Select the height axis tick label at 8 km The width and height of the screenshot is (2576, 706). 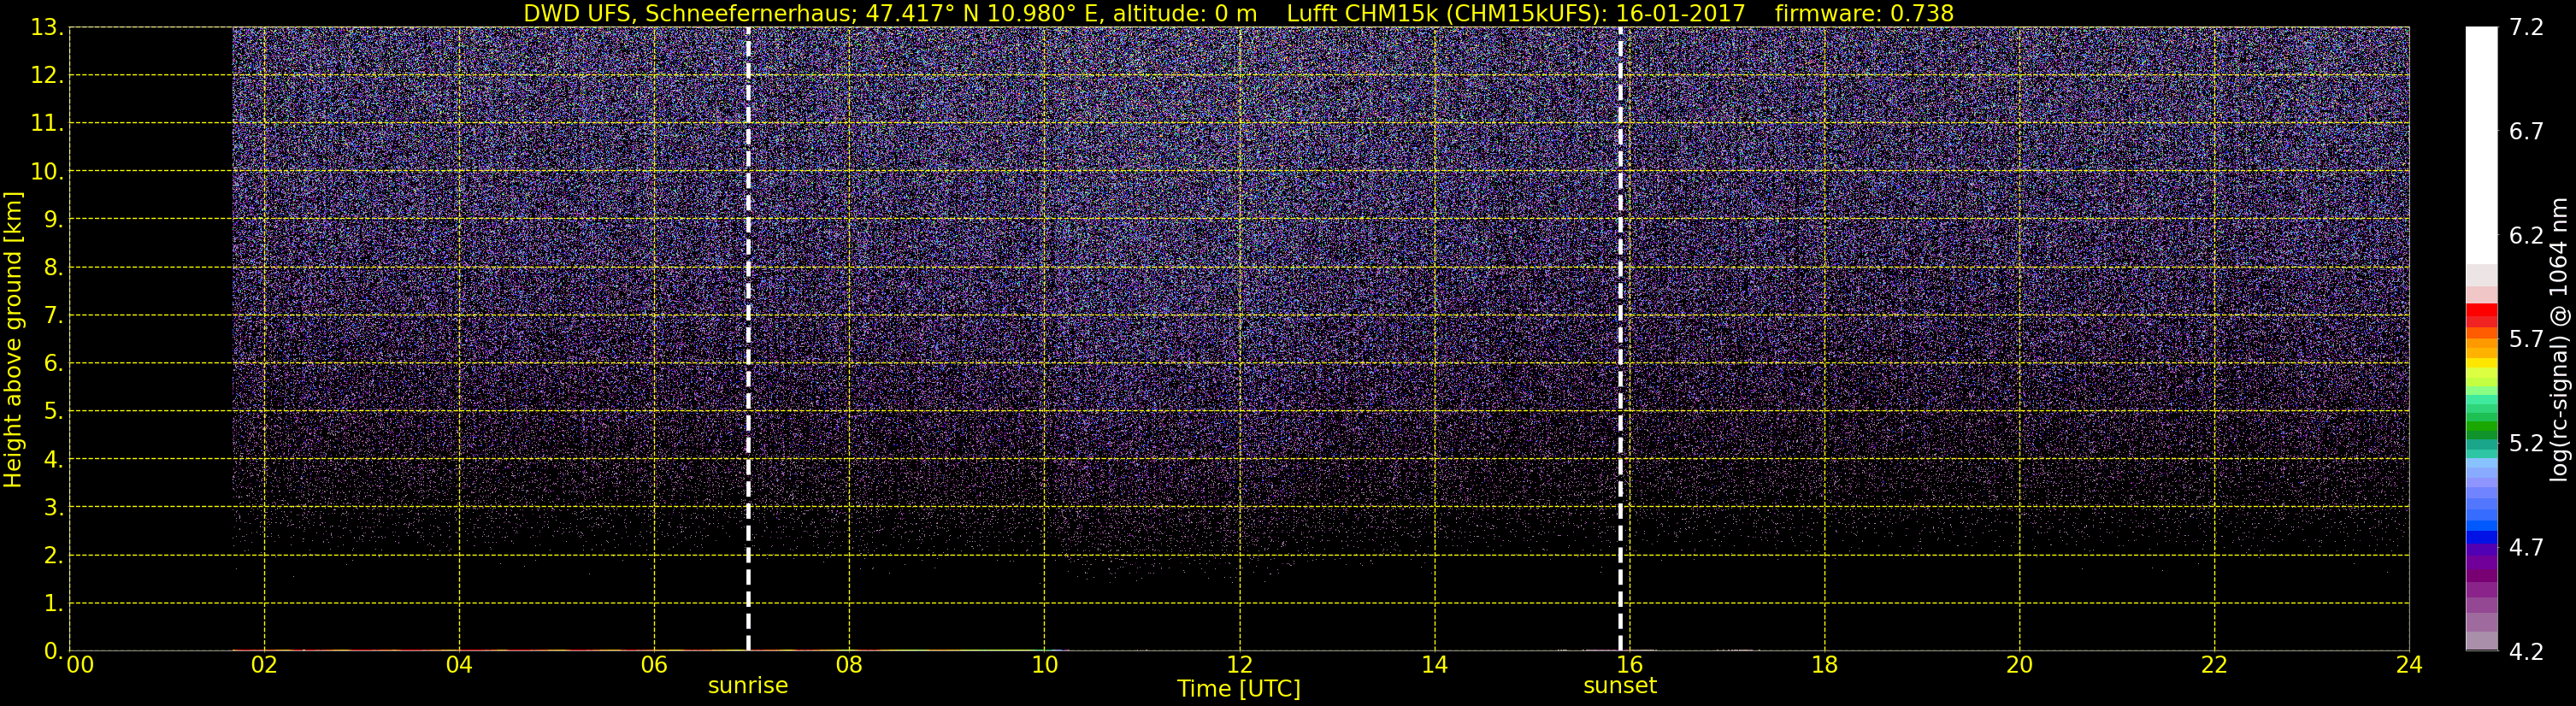click(x=53, y=268)
